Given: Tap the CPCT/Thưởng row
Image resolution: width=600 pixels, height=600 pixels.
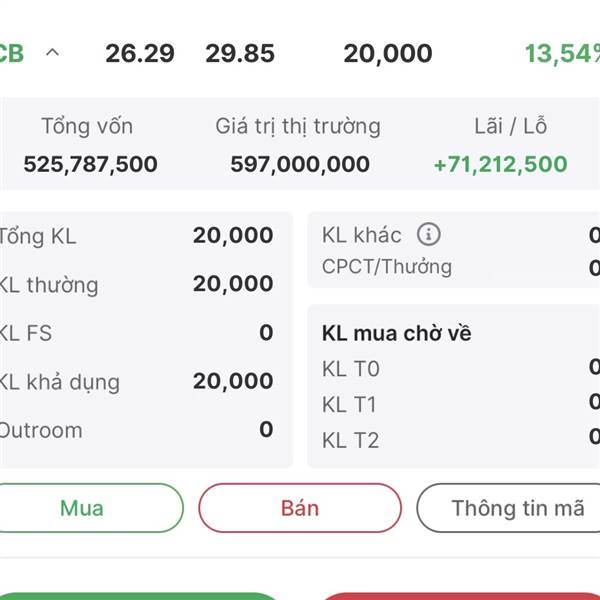Looking at the screenshot, I should point(461,267).
